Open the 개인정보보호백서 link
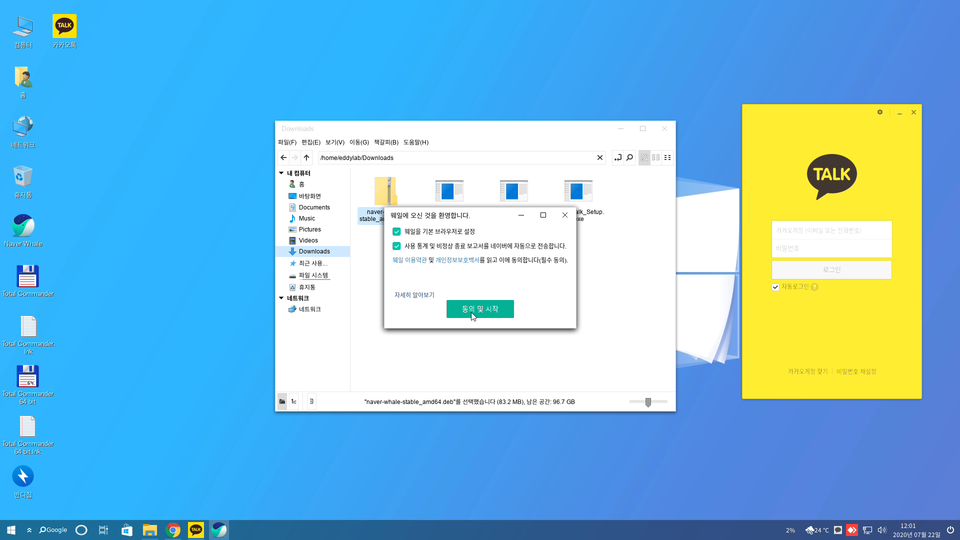Screen dimensions: 960x540 tap(457, 260)
